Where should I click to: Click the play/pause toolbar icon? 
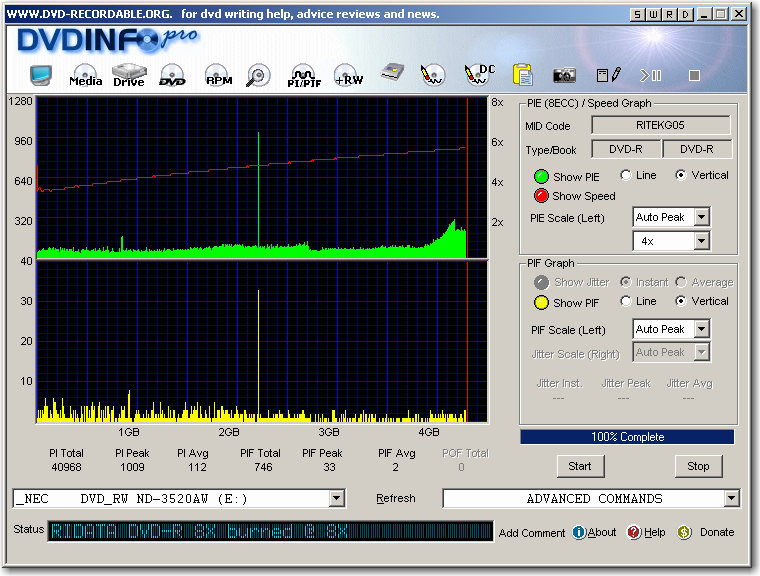pos(650,75)
